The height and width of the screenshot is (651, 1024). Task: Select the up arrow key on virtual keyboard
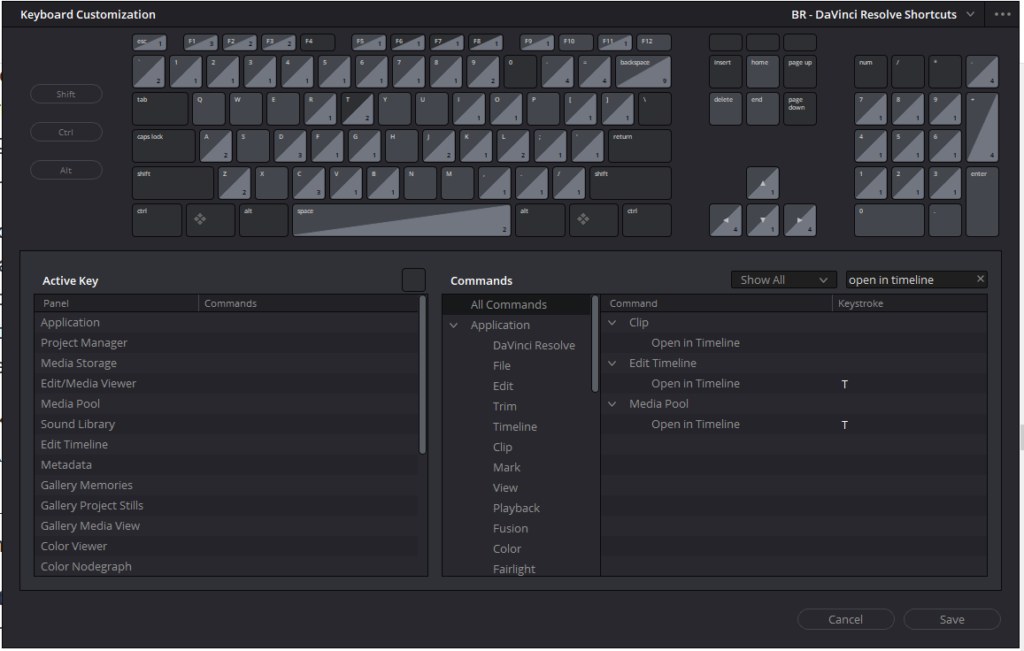tap(762, 183)
